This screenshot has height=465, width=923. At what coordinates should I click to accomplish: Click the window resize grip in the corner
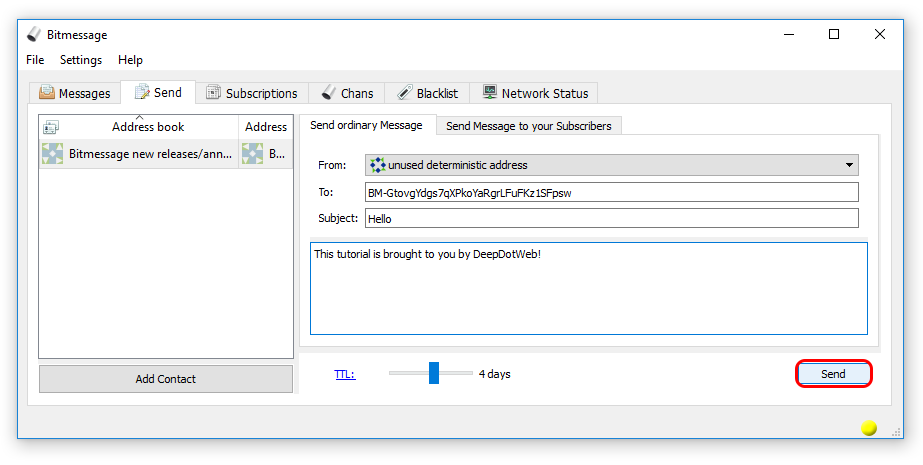click(897, 432)
